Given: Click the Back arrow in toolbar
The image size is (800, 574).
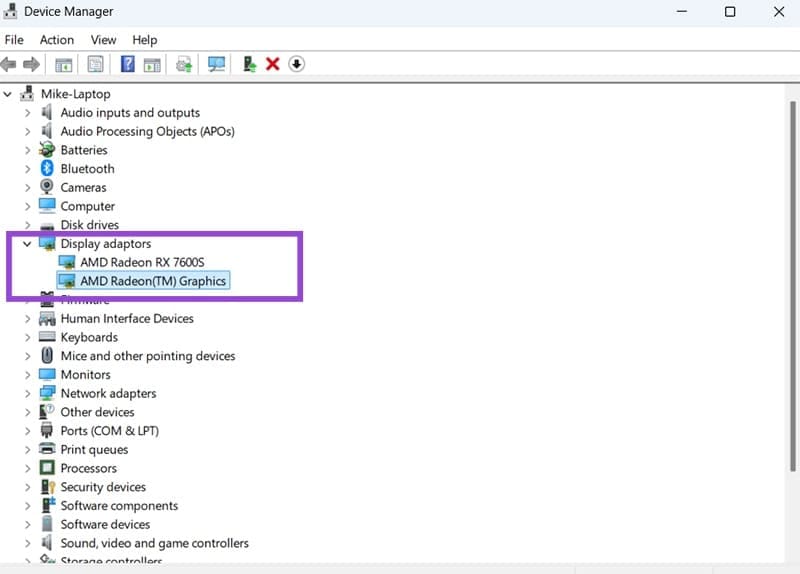Looking at the screenshot, I should (9, 64).
